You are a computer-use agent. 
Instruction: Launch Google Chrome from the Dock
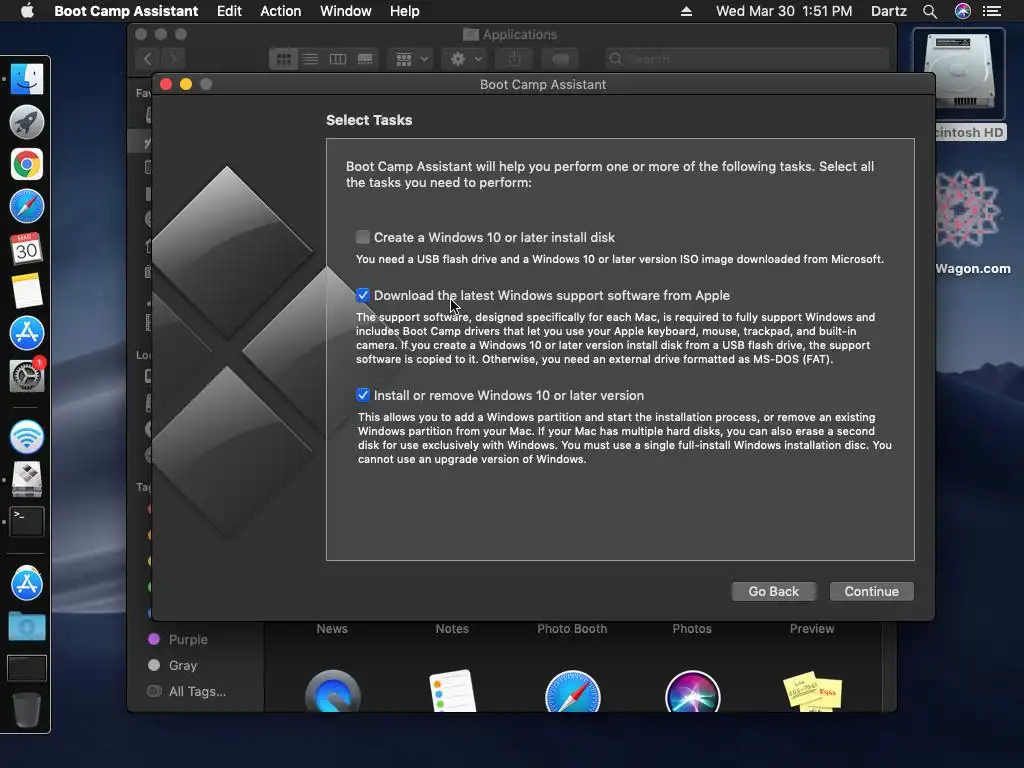27,164
